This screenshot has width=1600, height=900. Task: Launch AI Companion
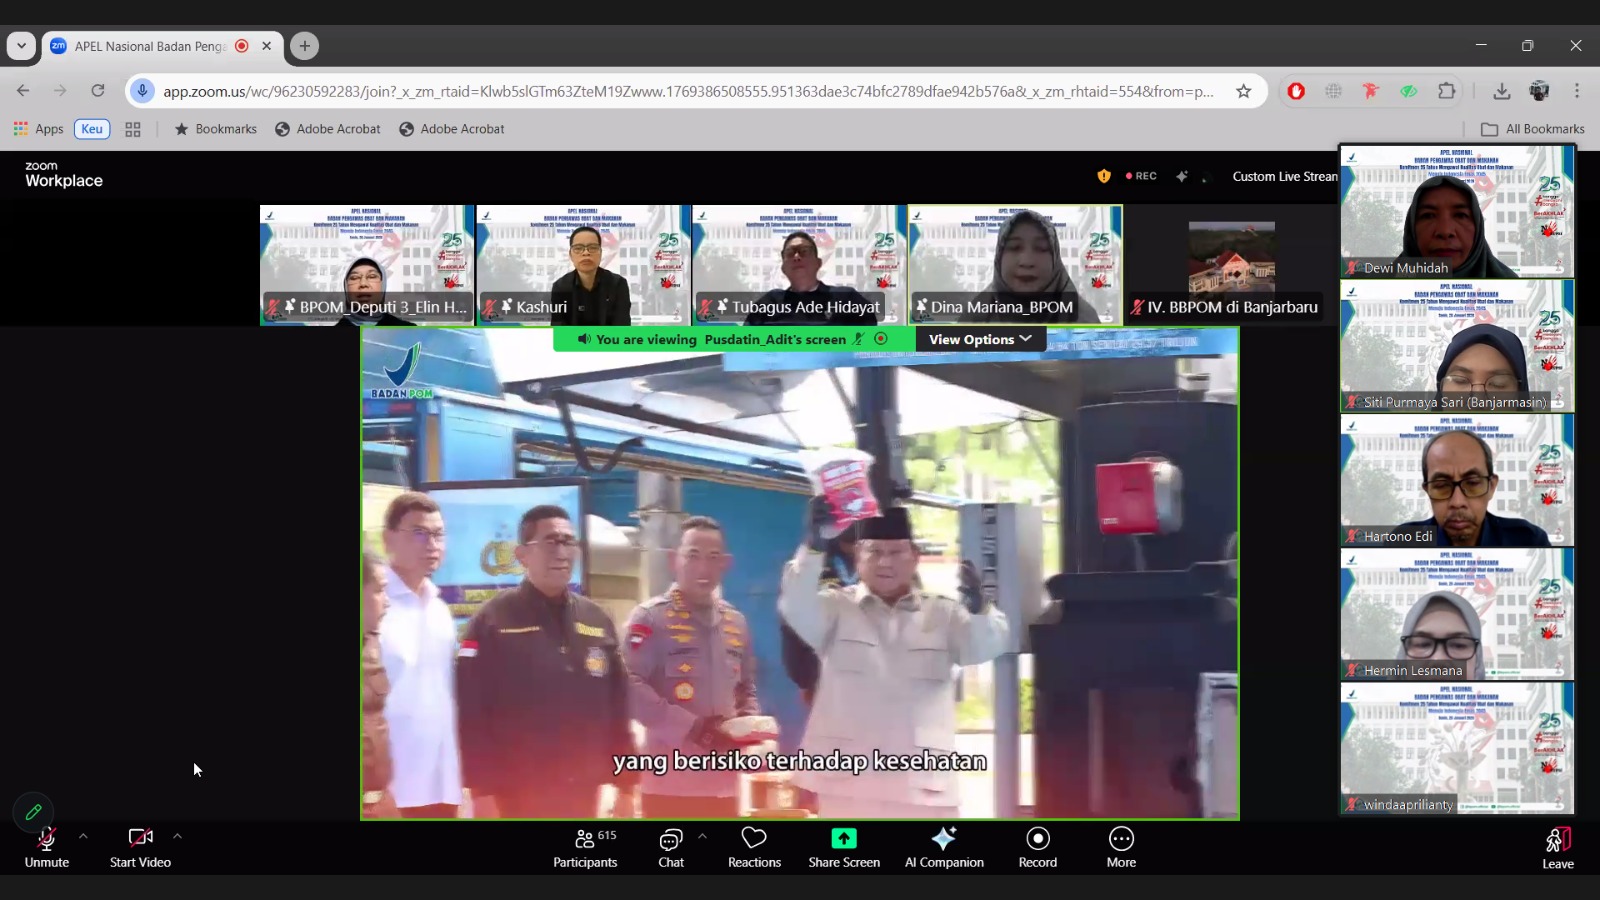click(944, 846)
